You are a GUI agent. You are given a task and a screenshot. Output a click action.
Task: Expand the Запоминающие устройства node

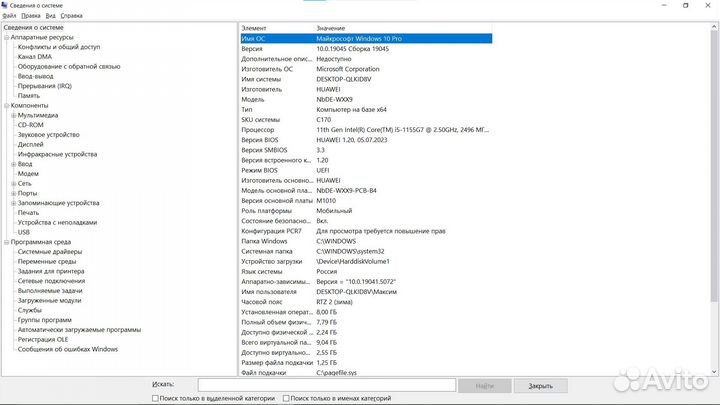14,203
